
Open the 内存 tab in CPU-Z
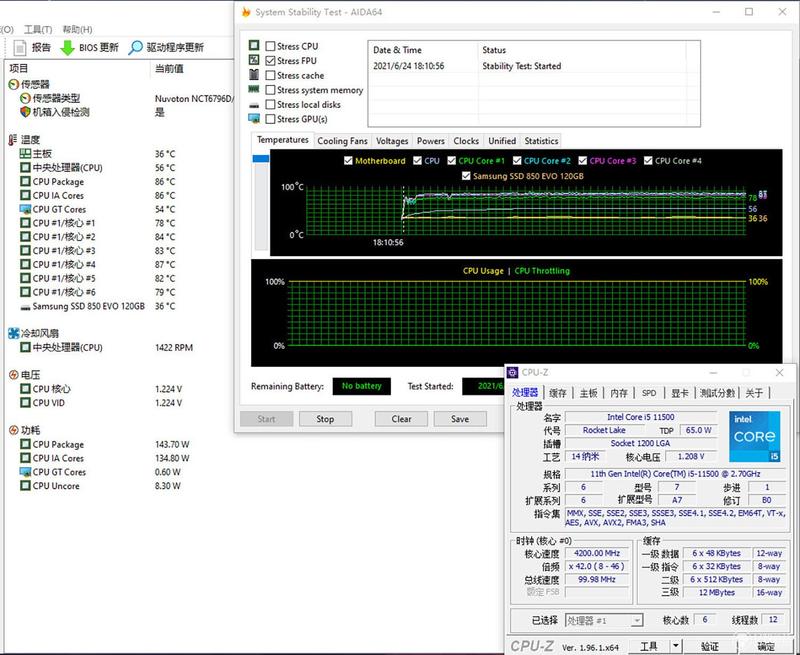coord(619,393)
